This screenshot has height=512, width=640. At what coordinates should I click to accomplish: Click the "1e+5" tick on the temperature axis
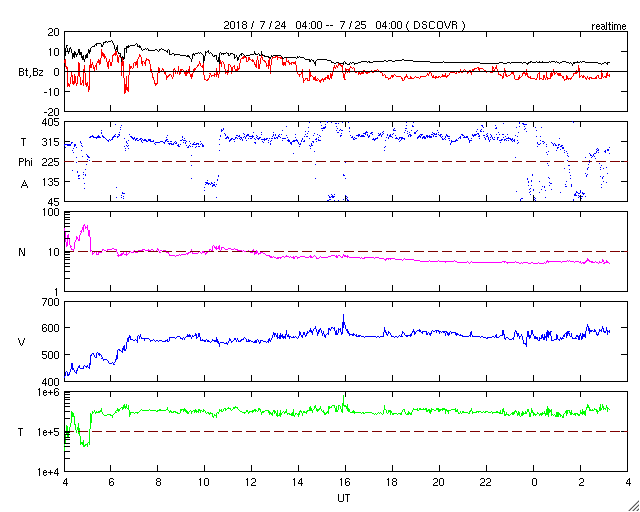coord(49,432)
